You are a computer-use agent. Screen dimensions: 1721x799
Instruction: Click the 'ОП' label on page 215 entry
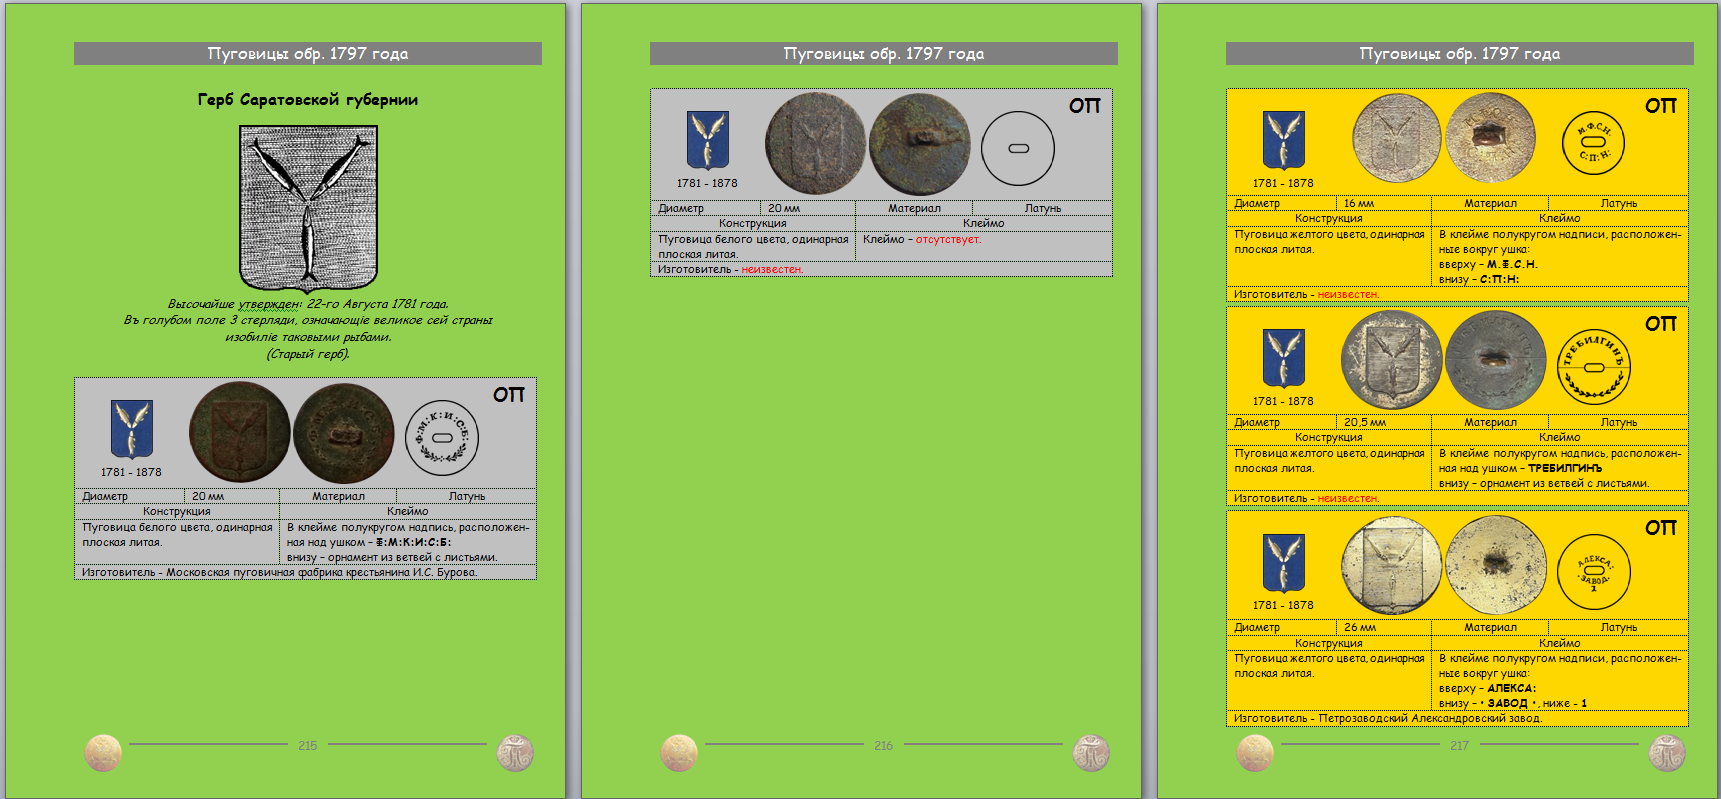pyautogui.click(x=509, y=395)
